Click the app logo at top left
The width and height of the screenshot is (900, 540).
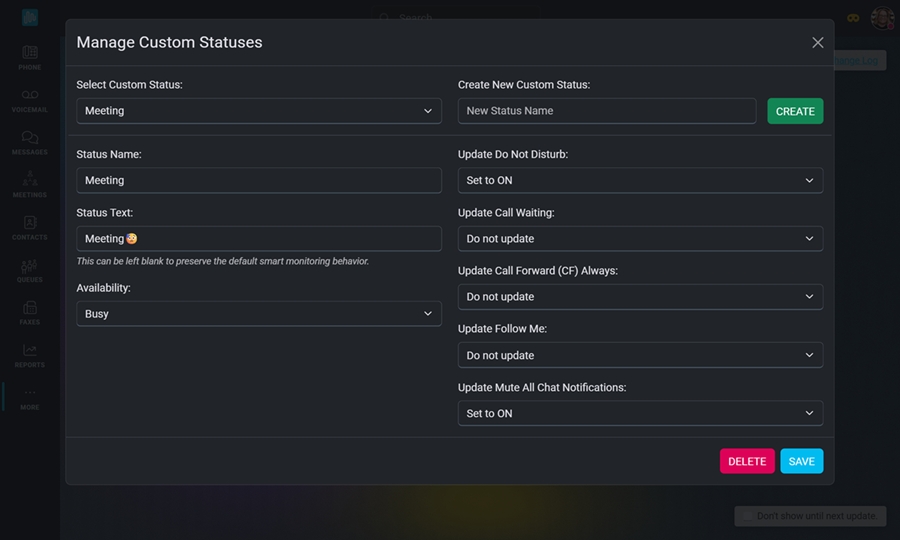pyautogui.click(x=30, y=17)
